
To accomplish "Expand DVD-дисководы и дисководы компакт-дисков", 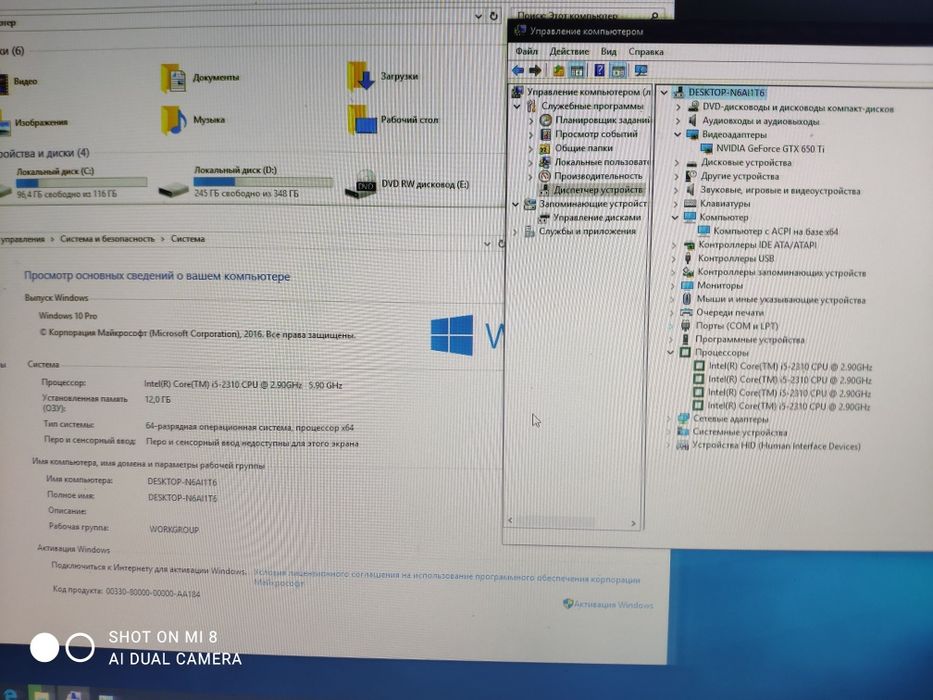I will click(x=677, y=107).
